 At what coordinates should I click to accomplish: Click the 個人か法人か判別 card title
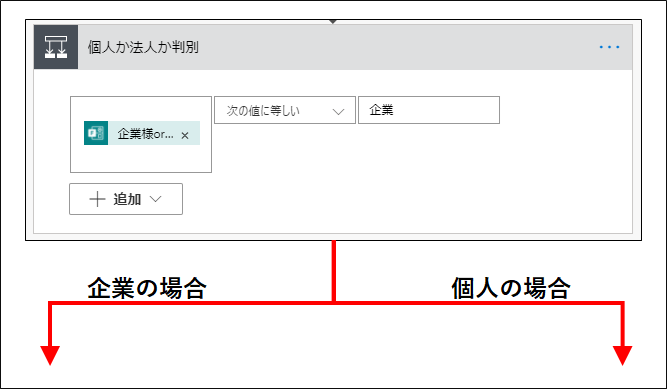(x=143, y=47)
